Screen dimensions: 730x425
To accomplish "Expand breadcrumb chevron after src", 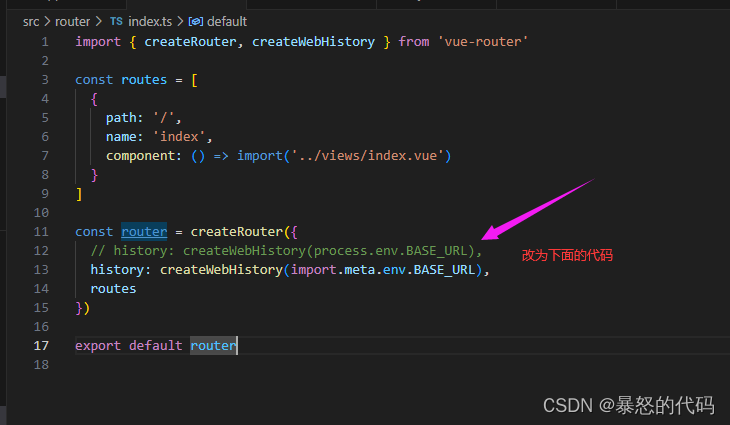I will click(x=47, y=21).
